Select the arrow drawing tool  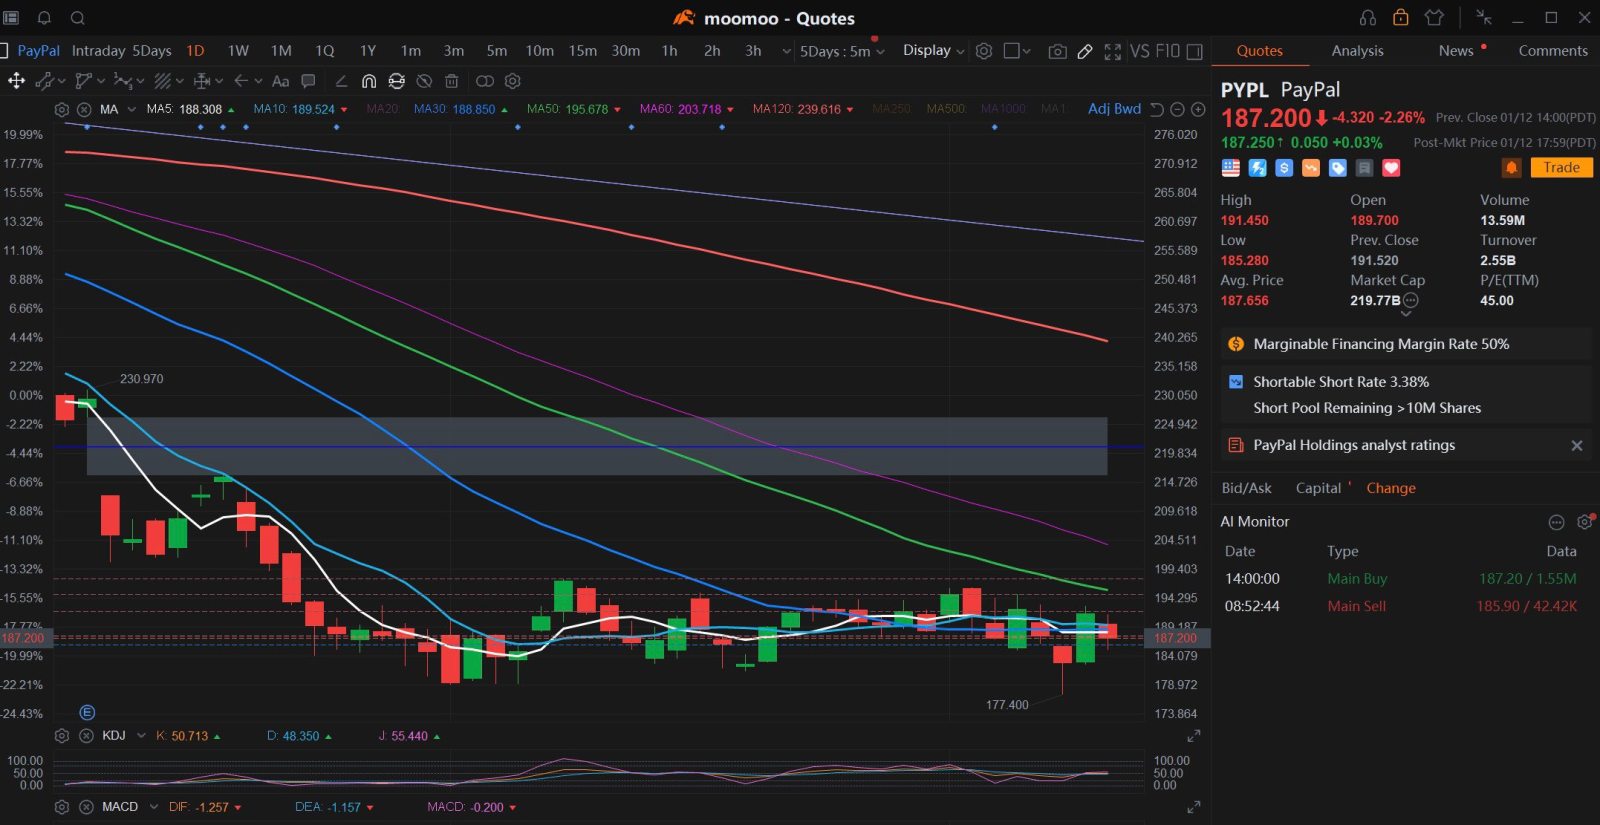tap(241, 81)
